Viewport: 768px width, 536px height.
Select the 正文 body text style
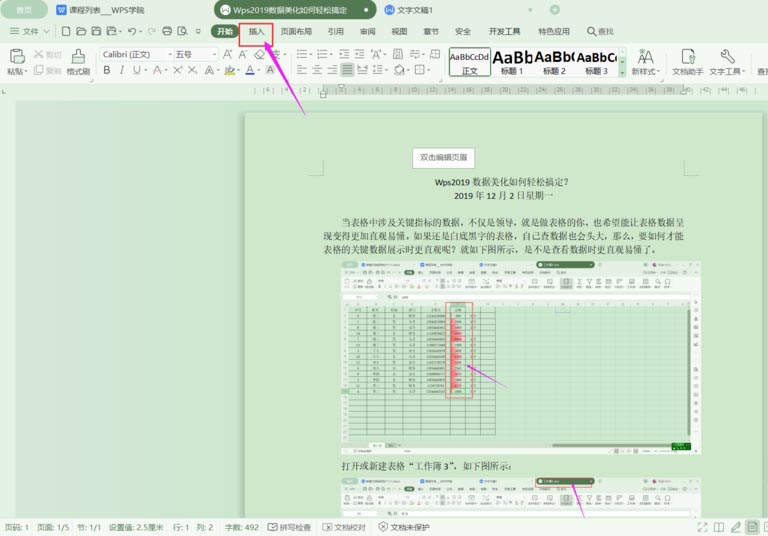coord(470,62)
